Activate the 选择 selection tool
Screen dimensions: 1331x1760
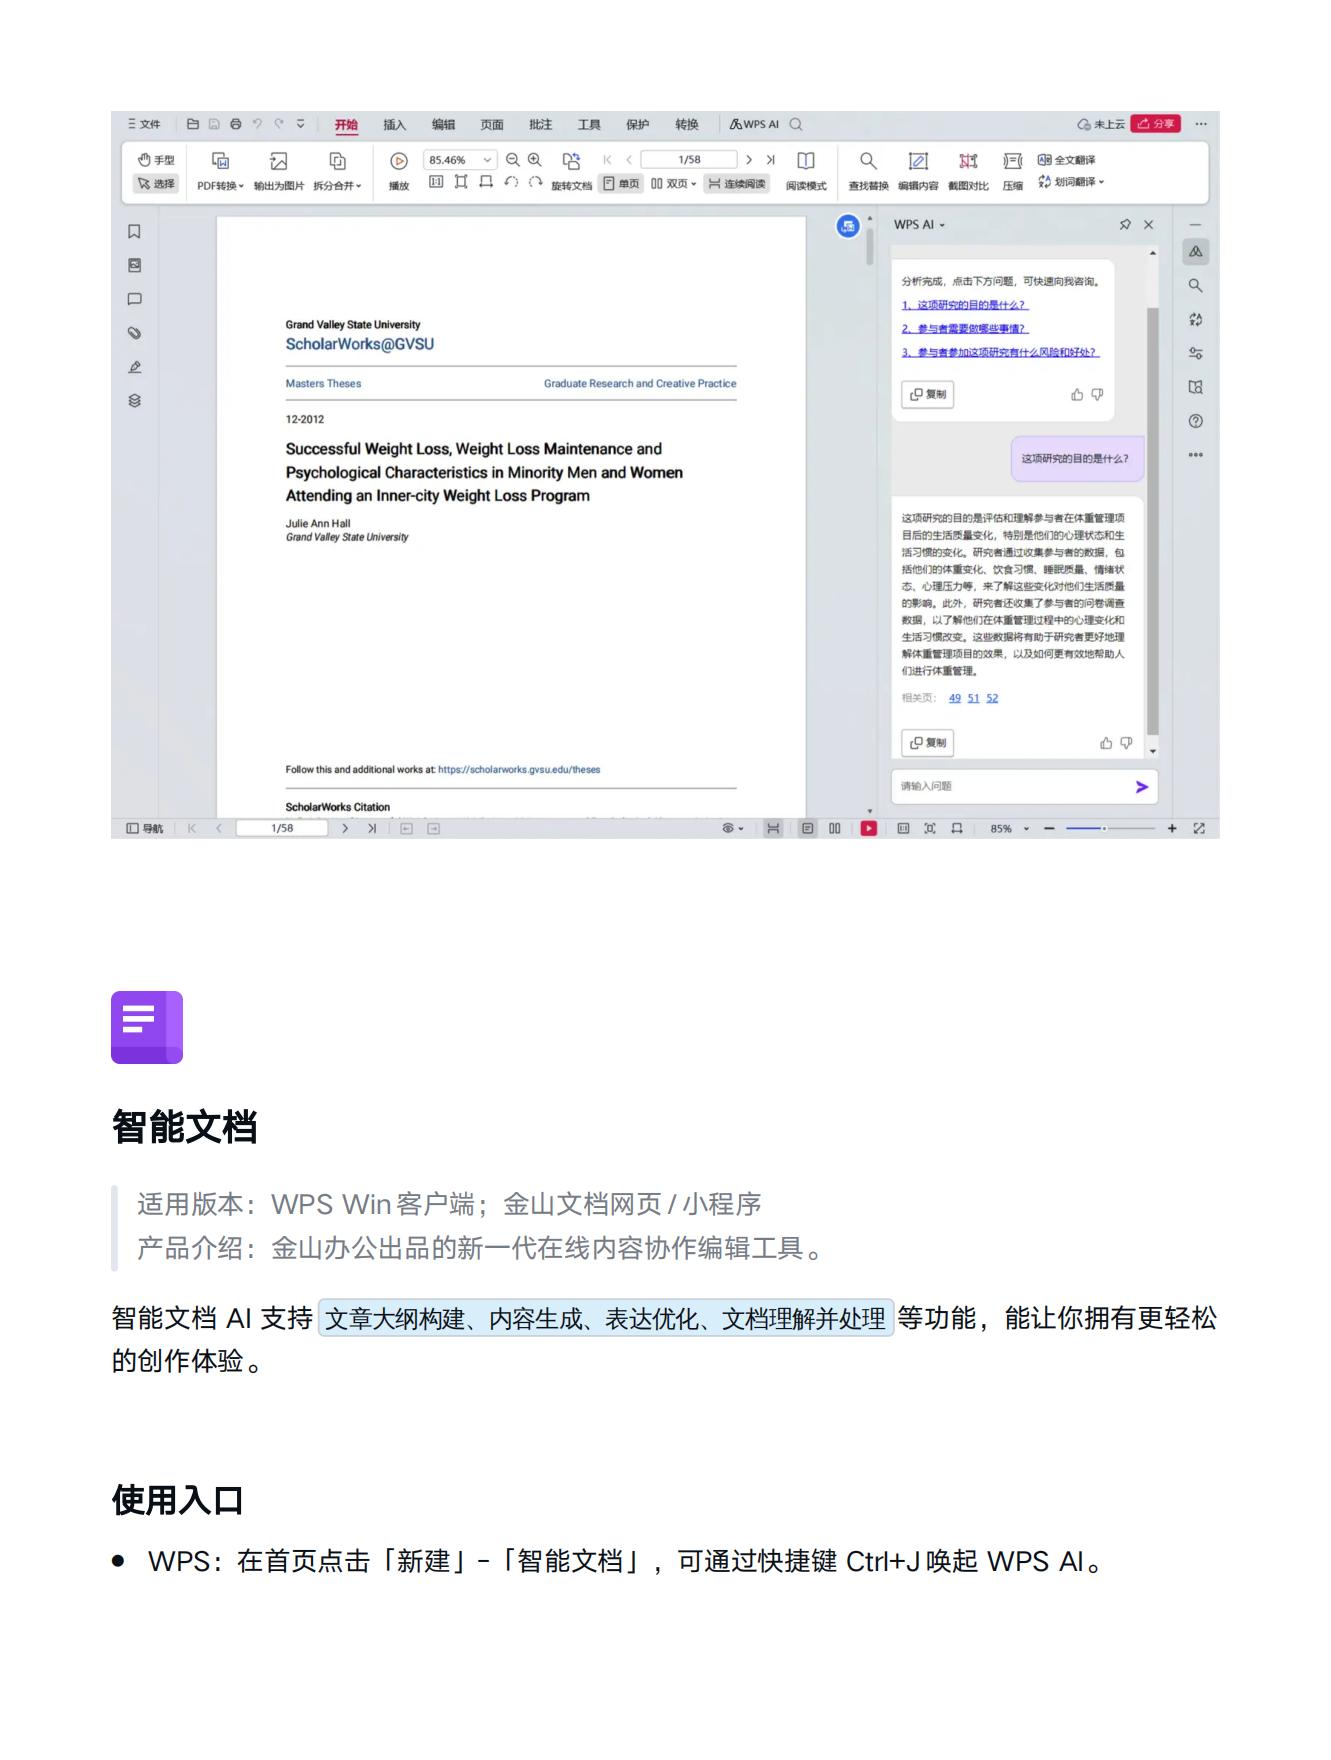point(156,184)
